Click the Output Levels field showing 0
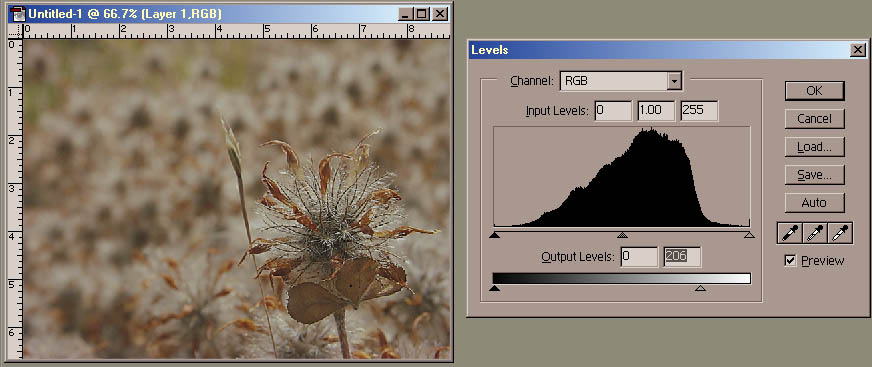872x367 pixels. (x=639, y=257)
